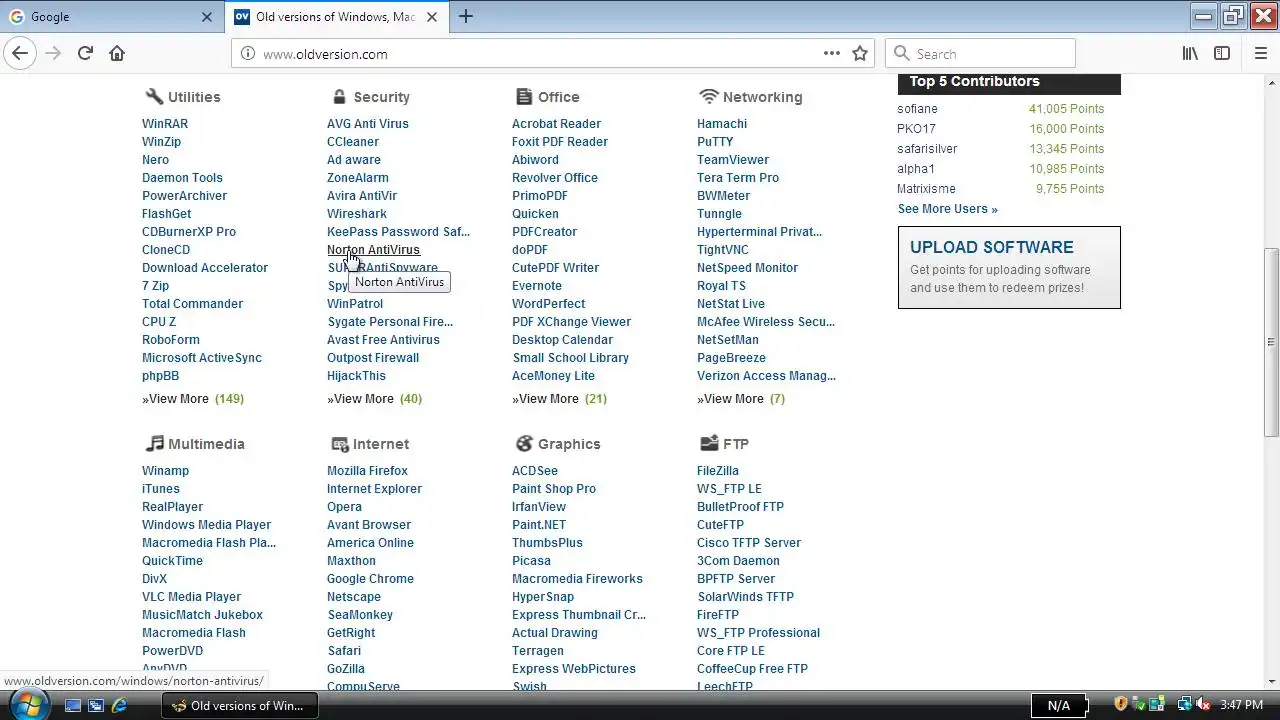Click the security shield tray icon
The height and width of the screenshot is (720, 1280).
[x=1121, y=705]
